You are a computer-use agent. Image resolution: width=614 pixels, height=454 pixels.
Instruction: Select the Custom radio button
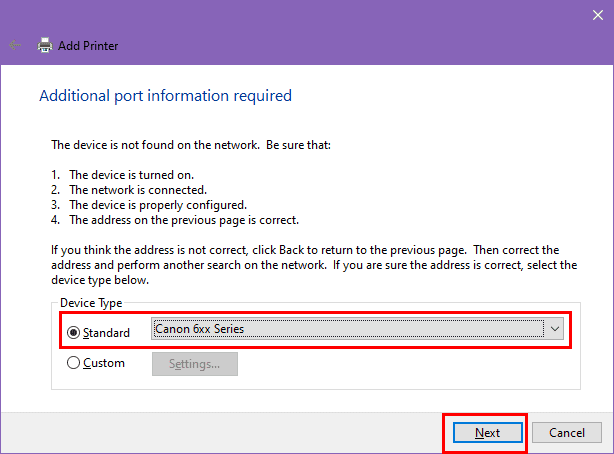73,363
